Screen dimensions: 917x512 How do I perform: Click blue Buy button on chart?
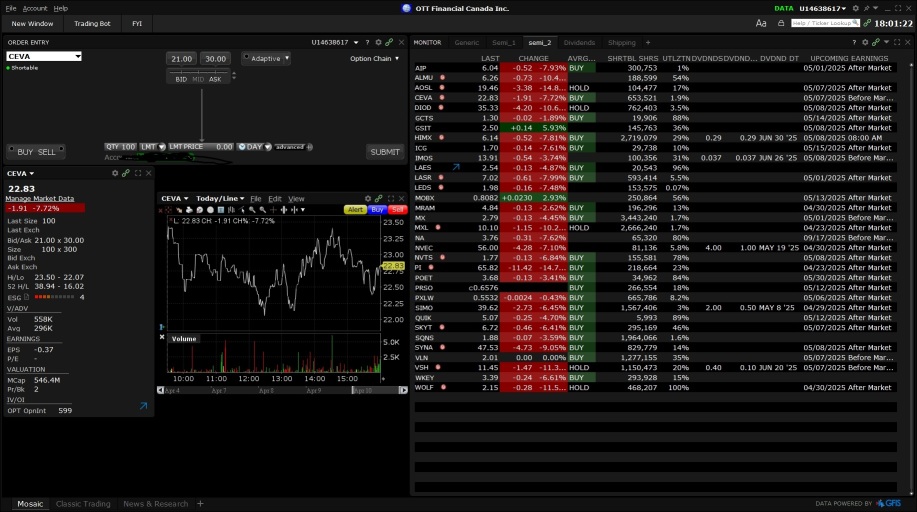coord(377,209)
